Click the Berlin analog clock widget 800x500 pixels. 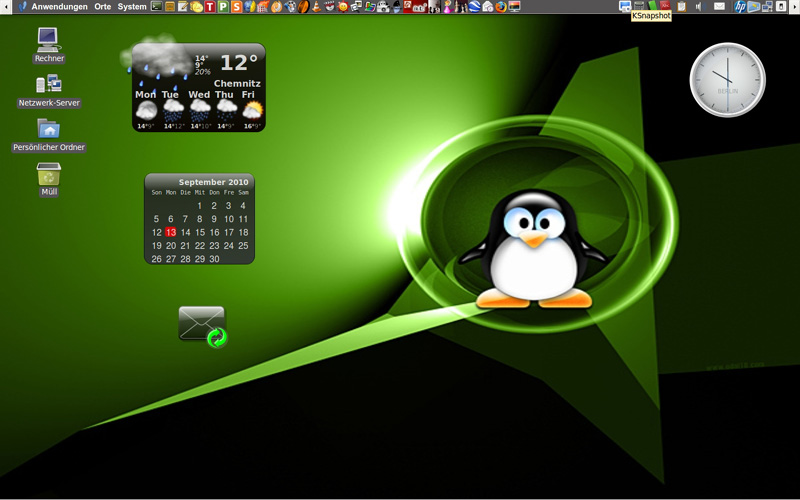point(728,80)
